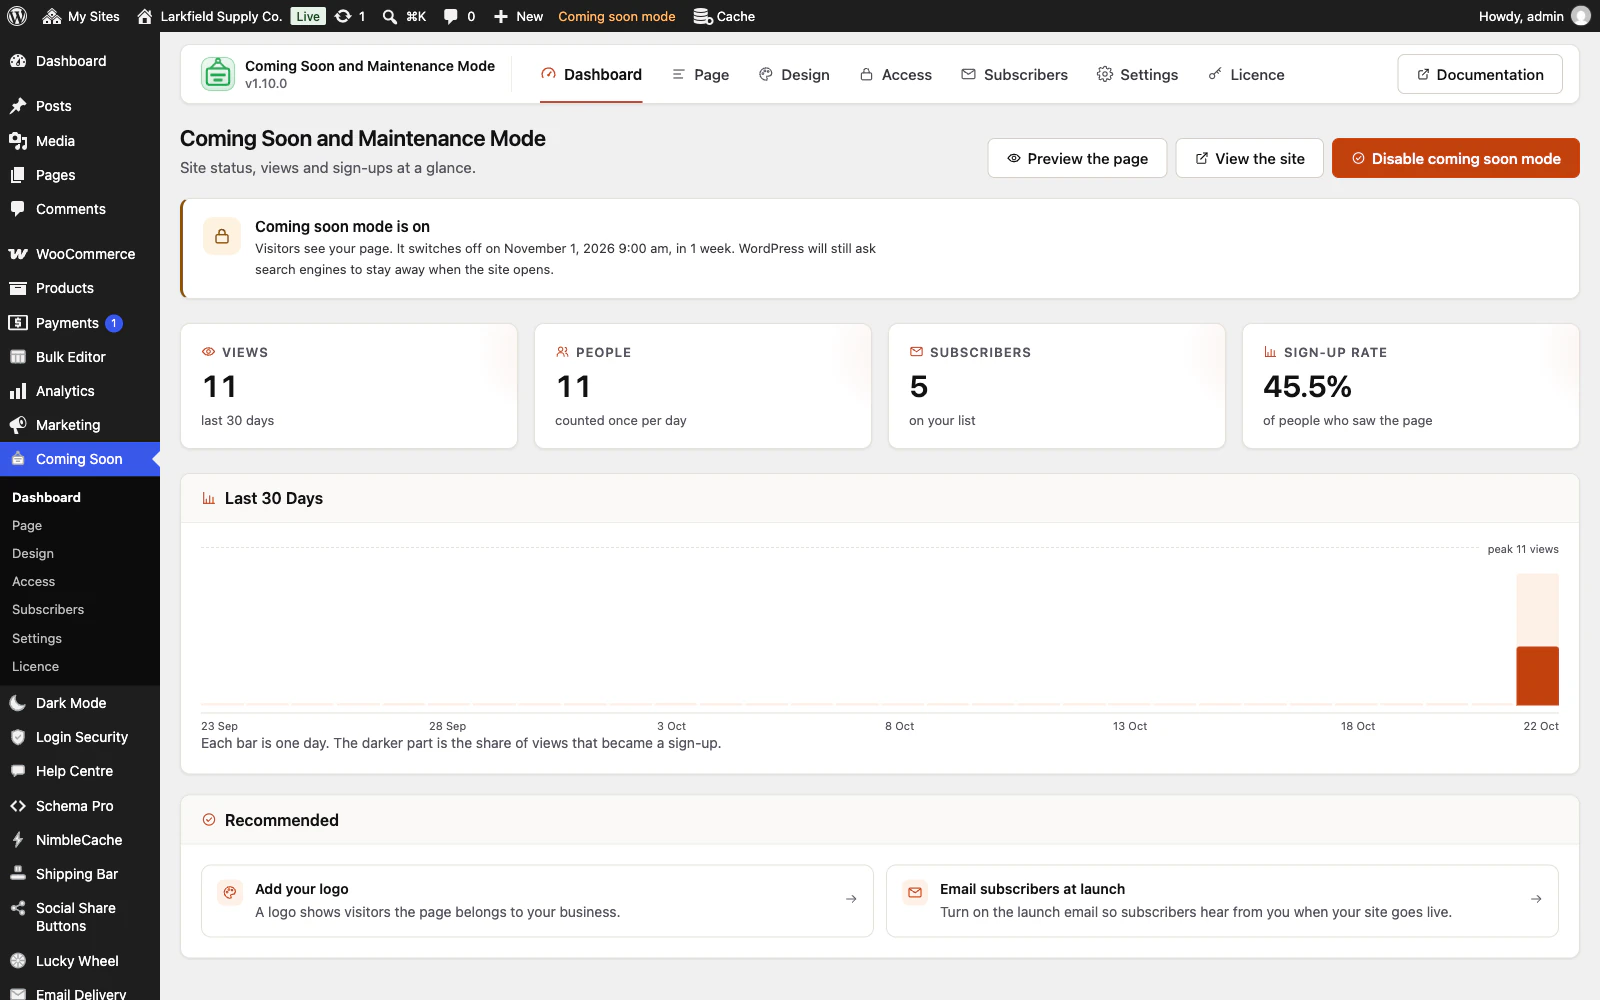
Task: Click Coming soon mode in admin bar
Action: pyautogui.click(x=617, y=16)
